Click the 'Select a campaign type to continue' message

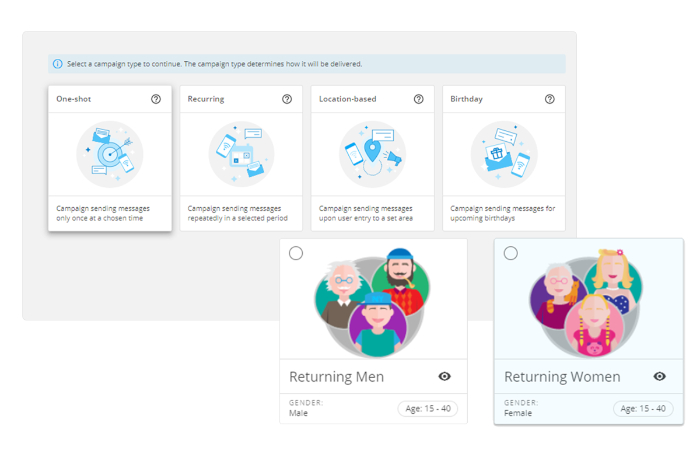point(215,64)
